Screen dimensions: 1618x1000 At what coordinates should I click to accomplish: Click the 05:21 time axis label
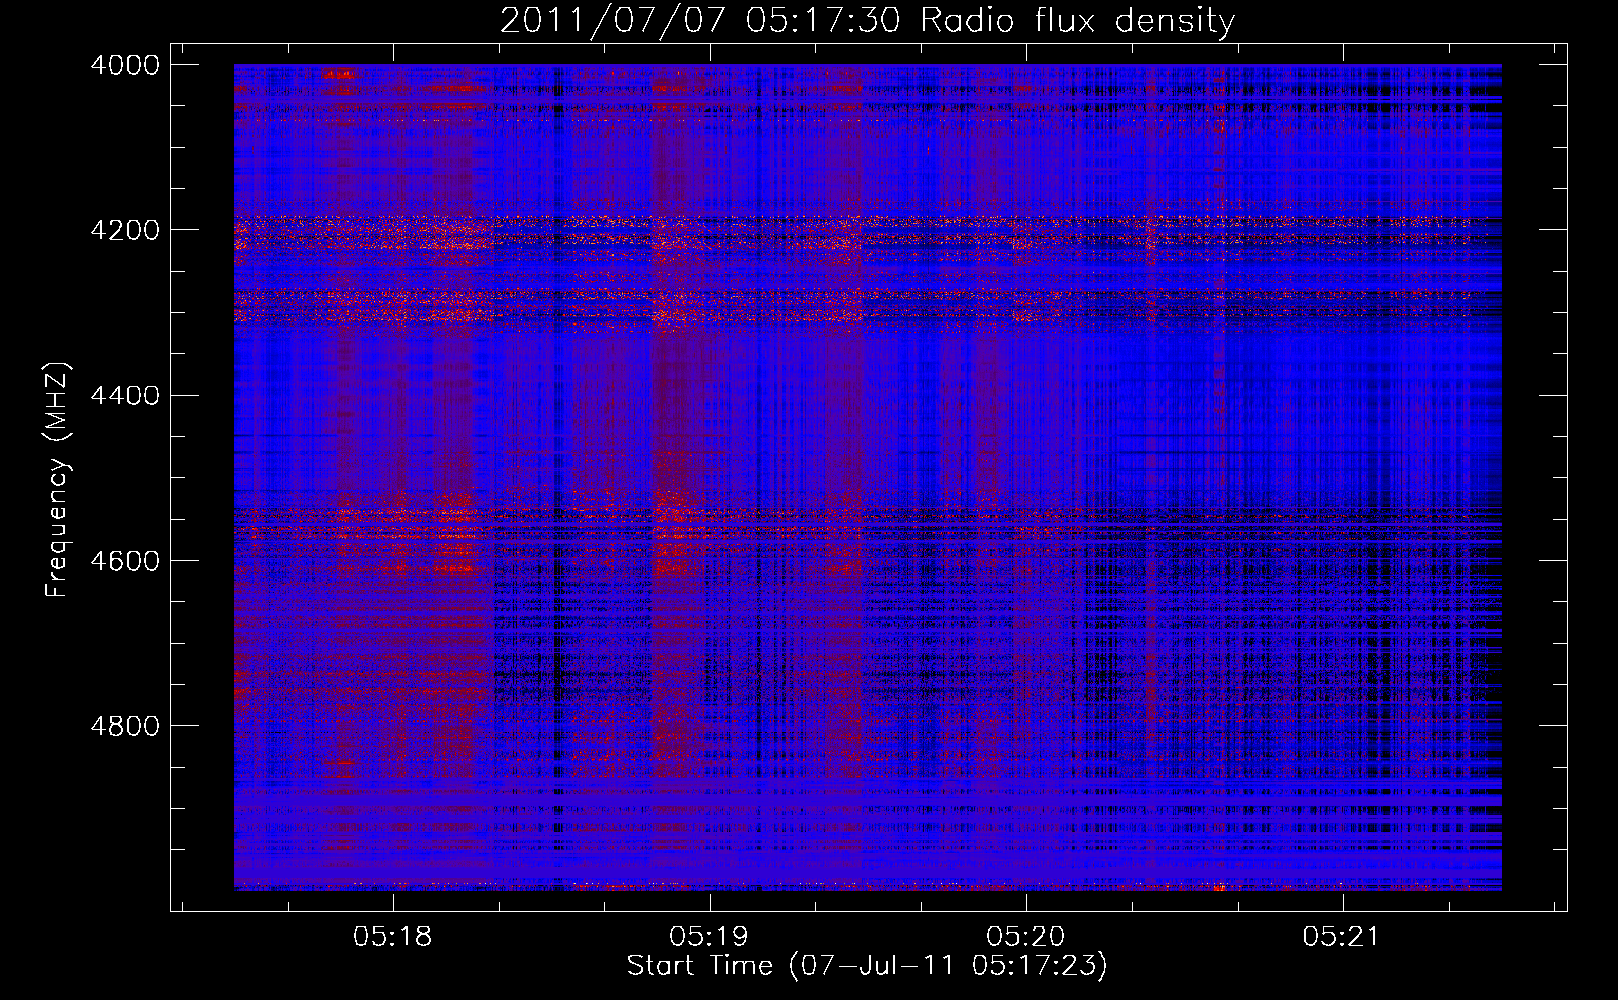pos(1343,937)
